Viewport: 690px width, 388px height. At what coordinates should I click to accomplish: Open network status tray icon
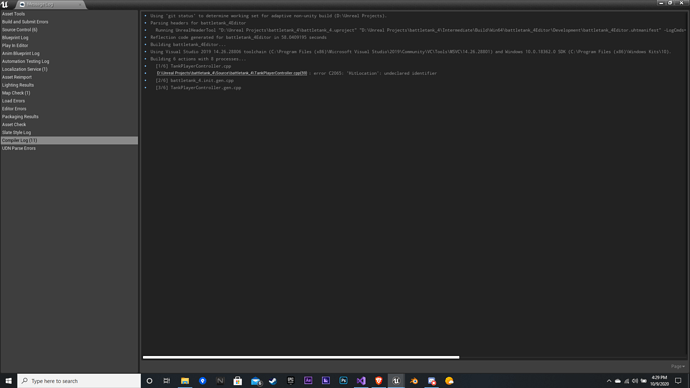pyautogui.click(x=627, y=381)
